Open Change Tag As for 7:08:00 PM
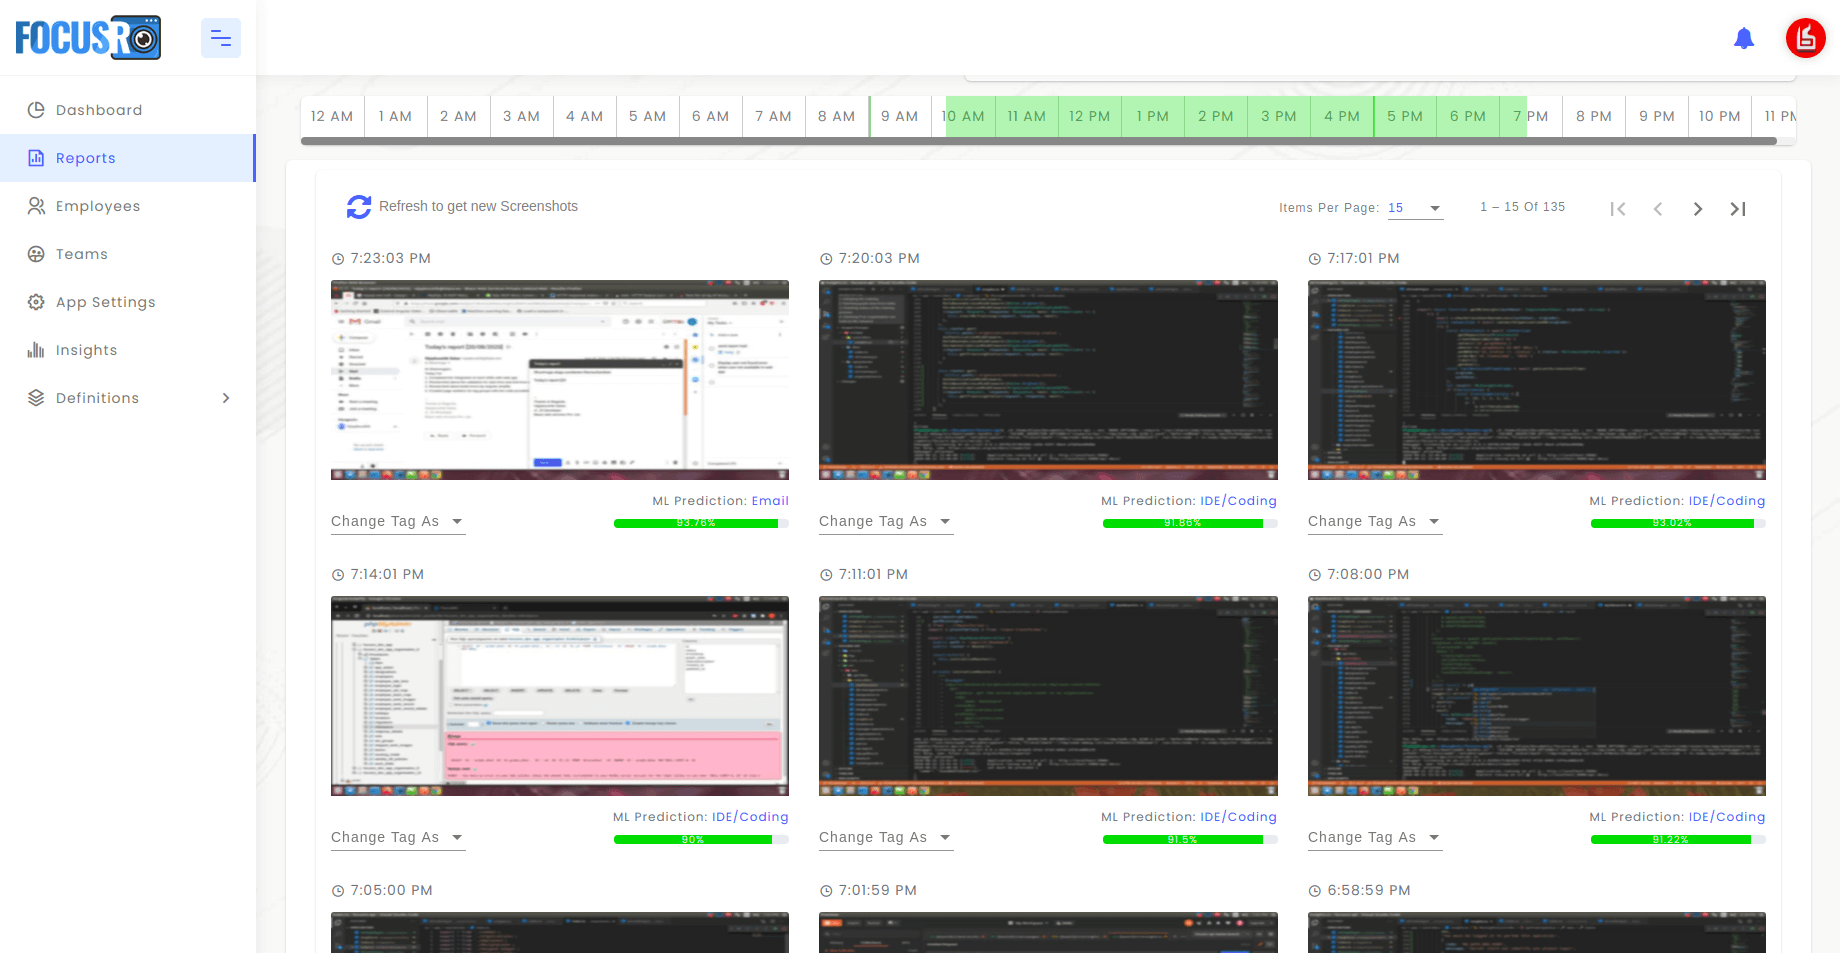Viewport: 1840px width, 953px height. tap(1374, 838)
